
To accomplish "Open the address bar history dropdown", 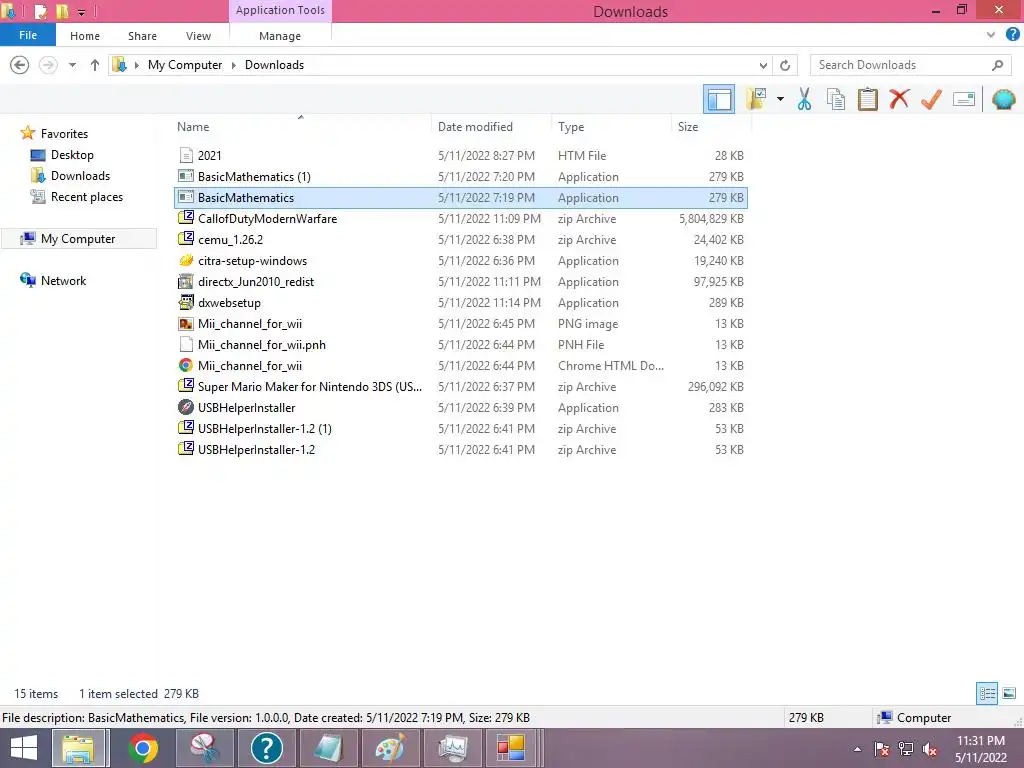I will (763, 65).
